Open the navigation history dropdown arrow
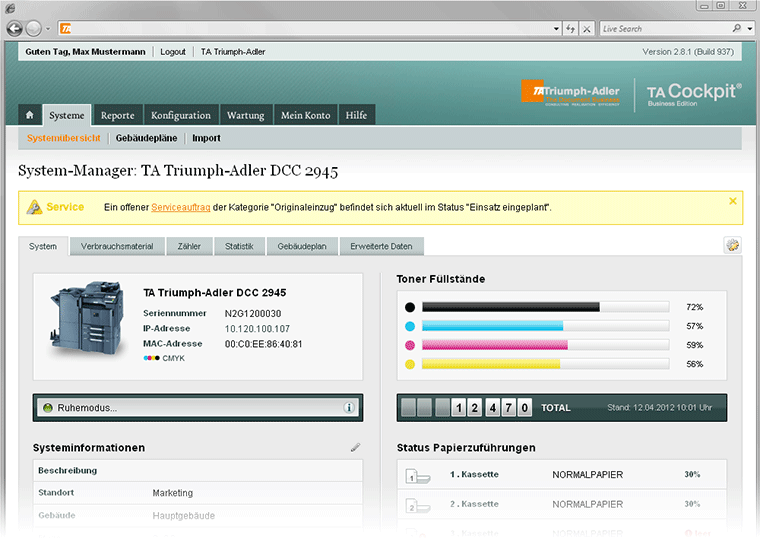Screen dimensions: 760x555 pos(48,29)
